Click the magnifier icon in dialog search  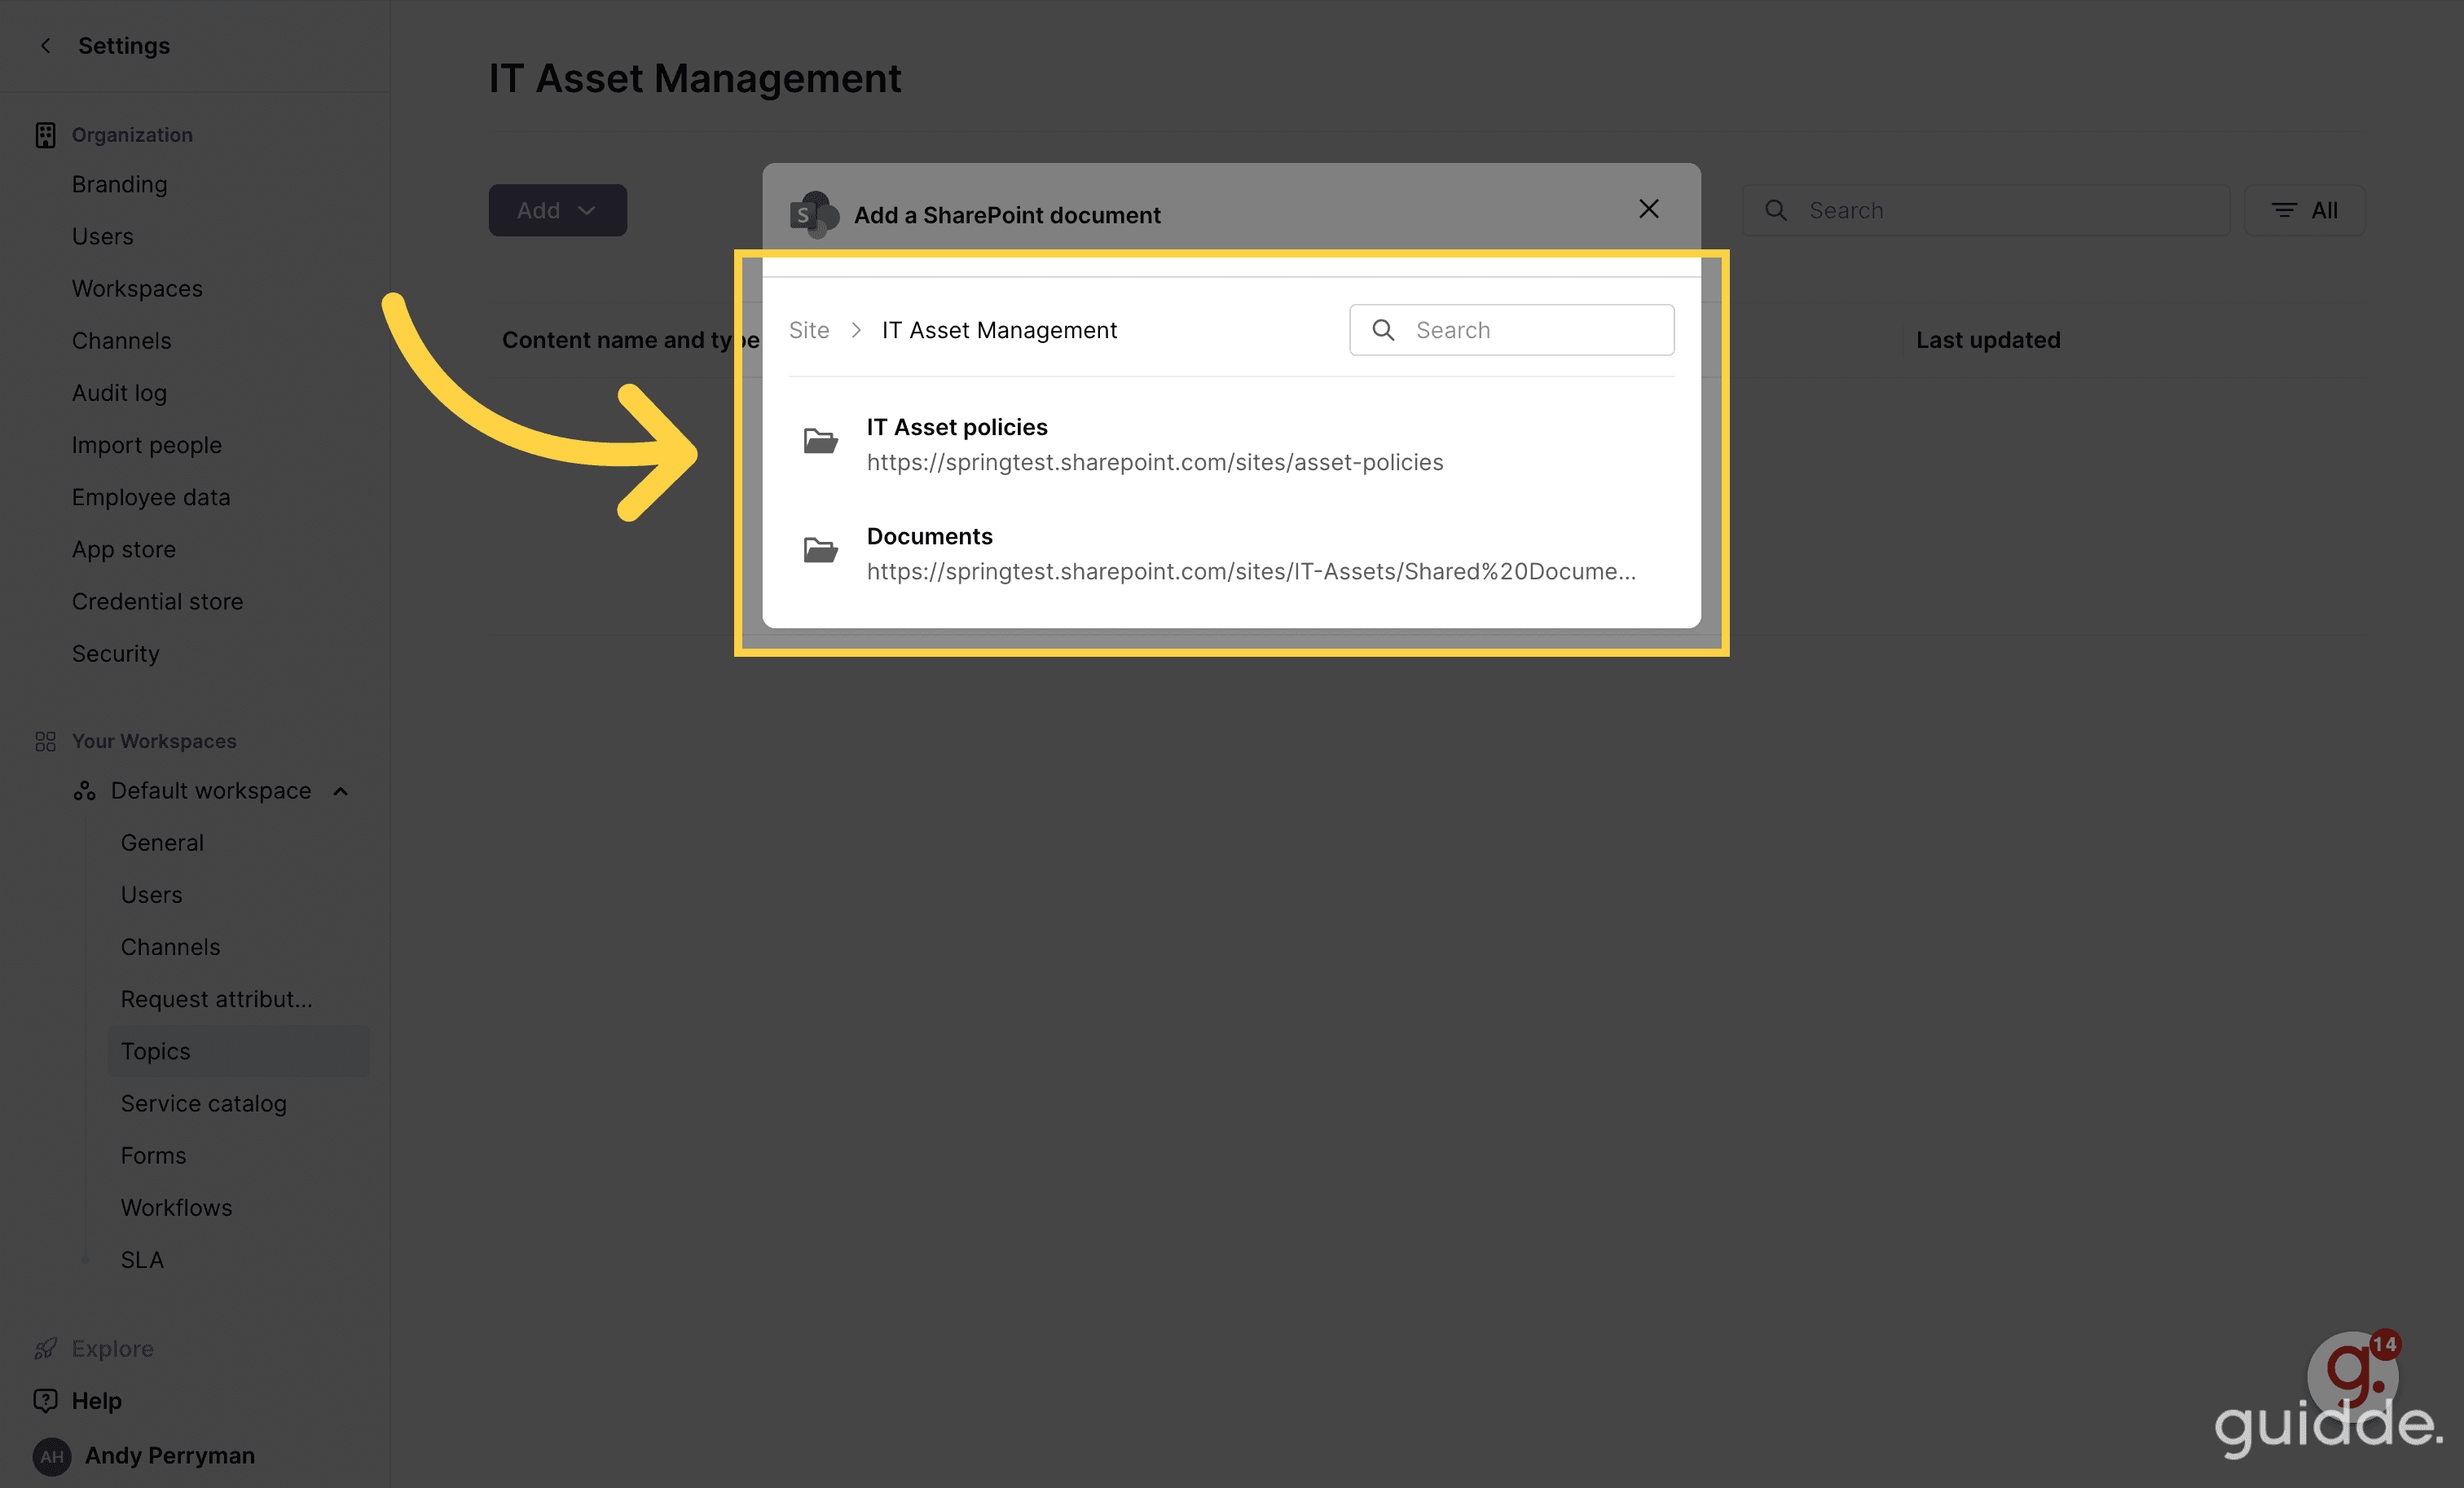point(1383,330)
